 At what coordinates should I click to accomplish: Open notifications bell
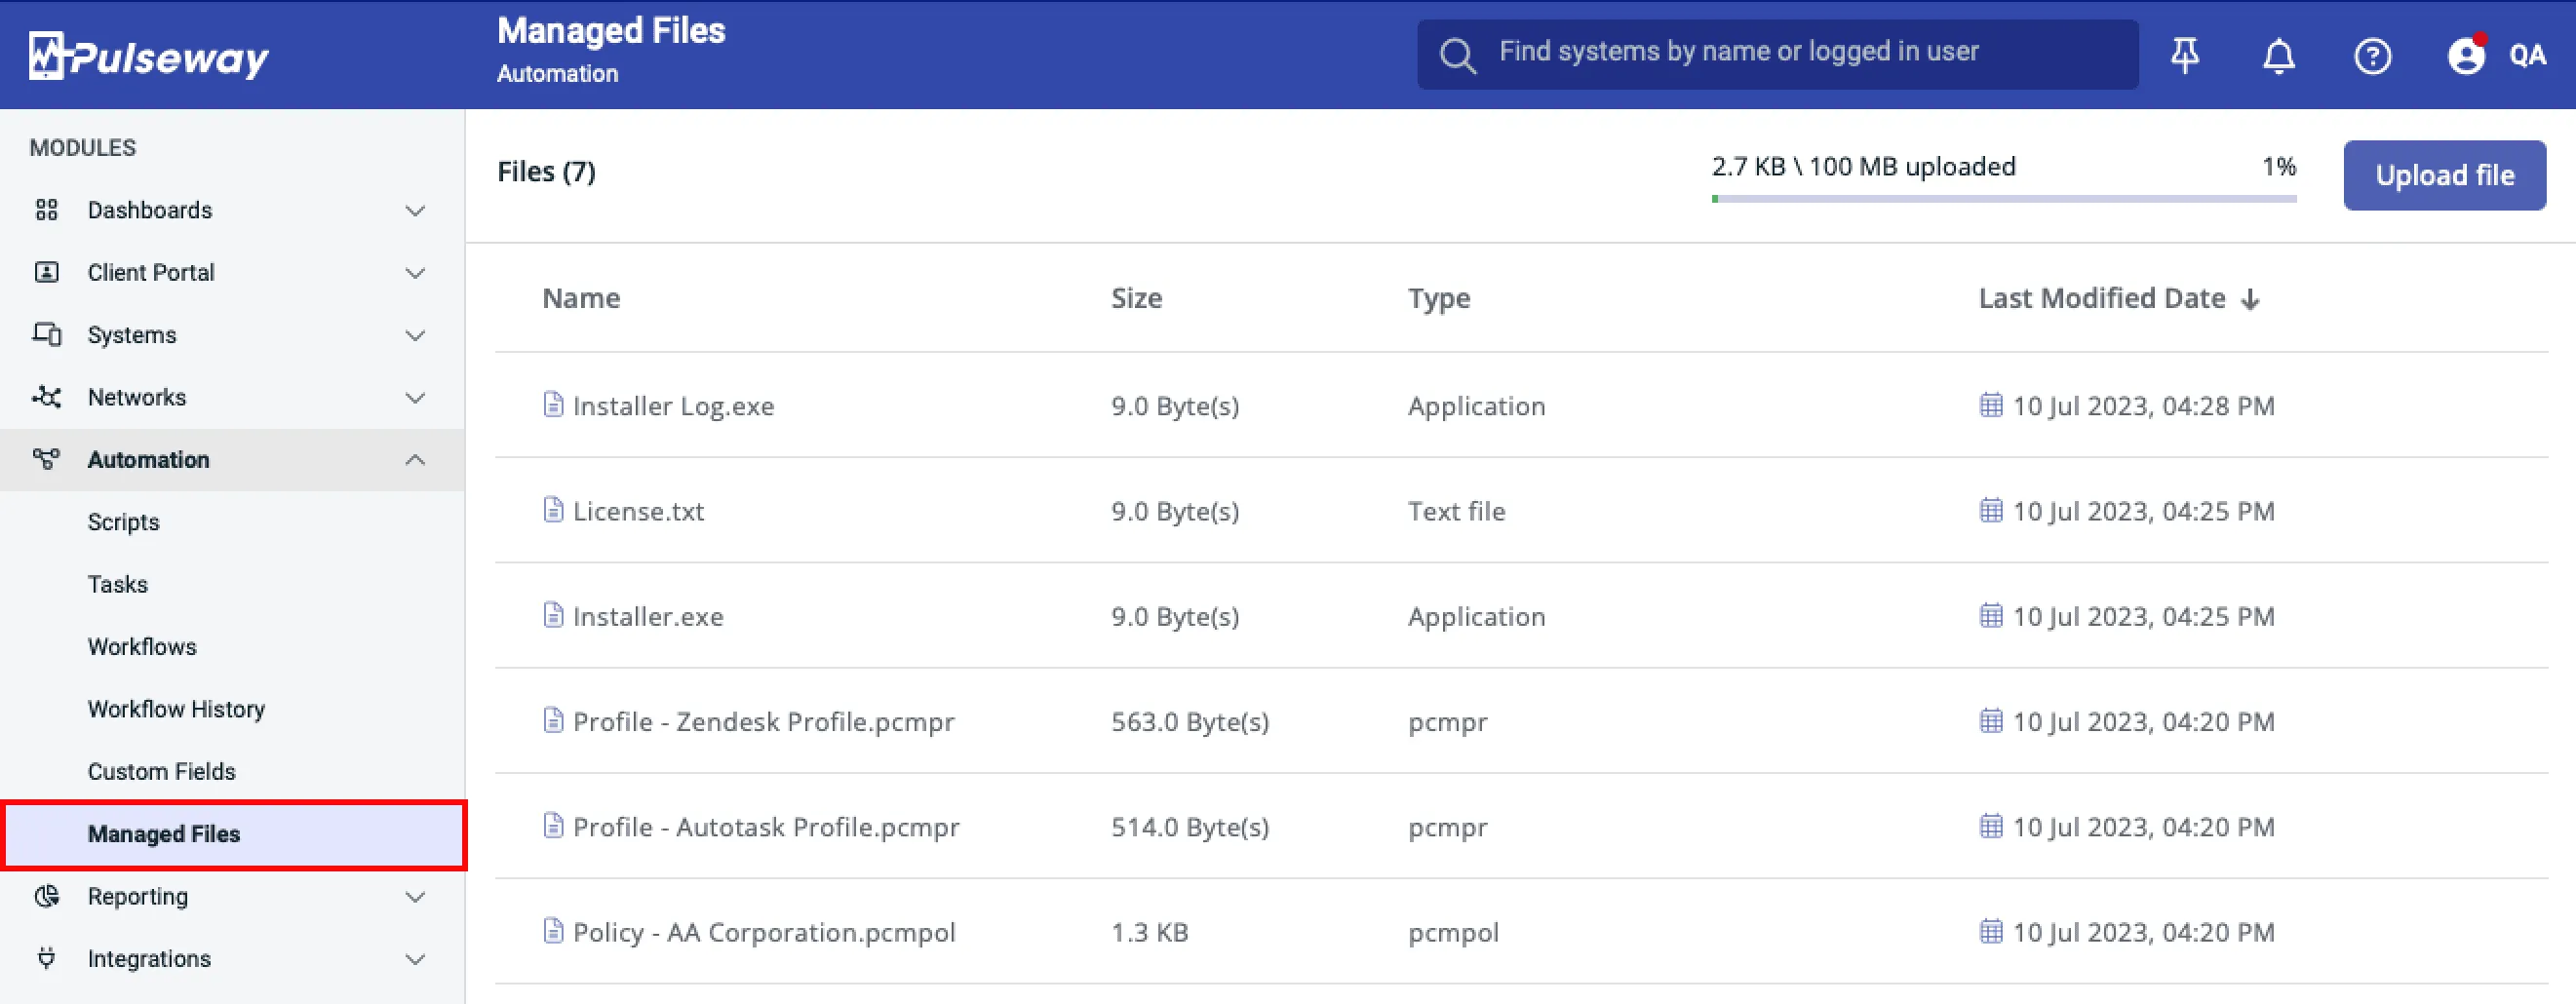coord(2279,55)
